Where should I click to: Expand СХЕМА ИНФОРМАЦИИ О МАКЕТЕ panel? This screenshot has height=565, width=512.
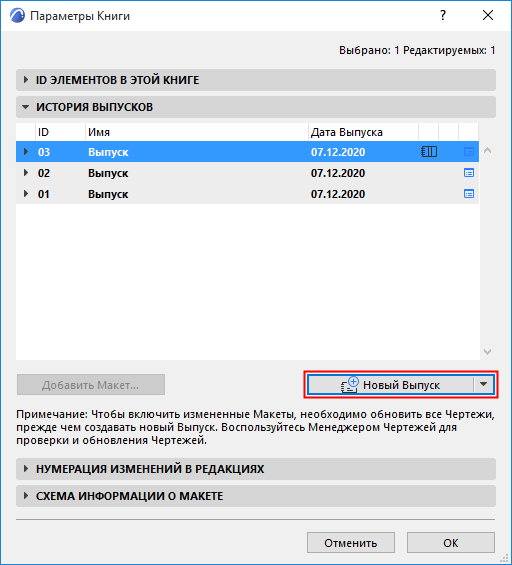[x=256, y=496]
